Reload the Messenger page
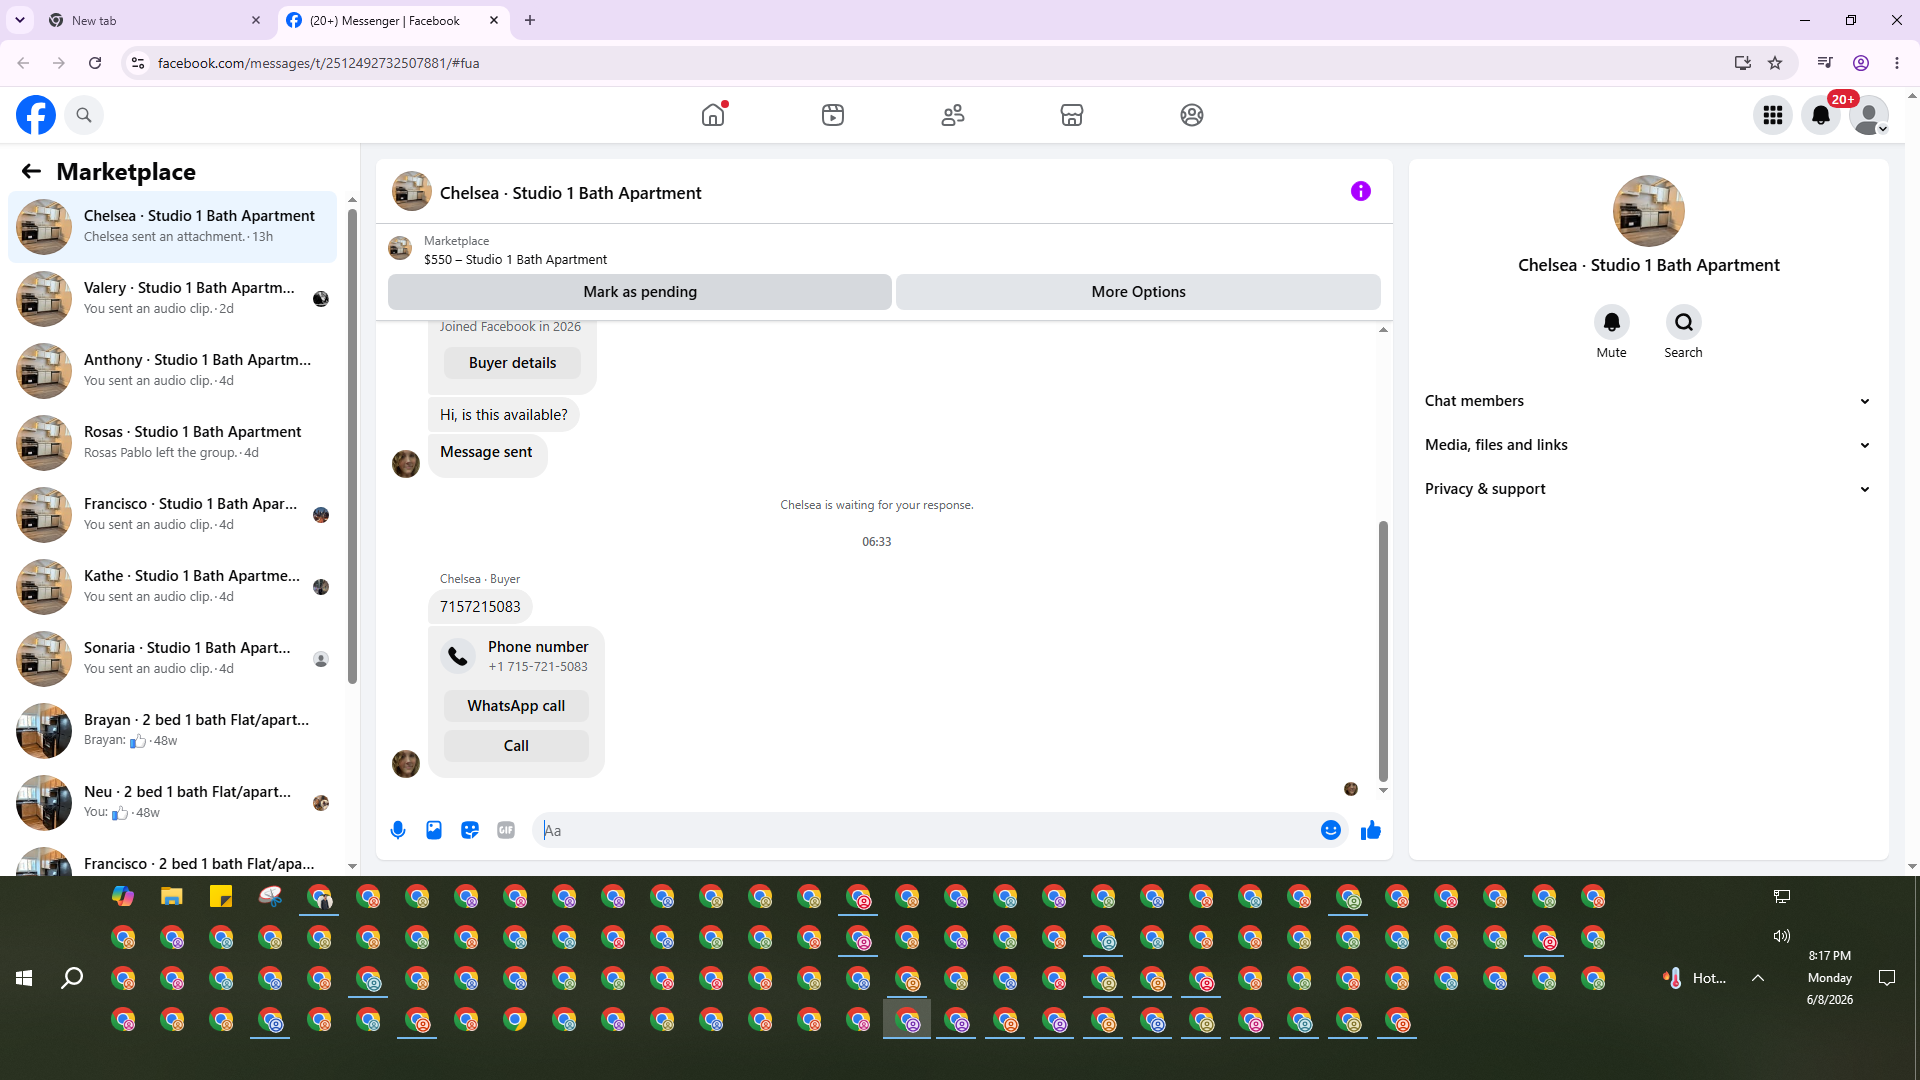1920x1080 pixels. 95,63
